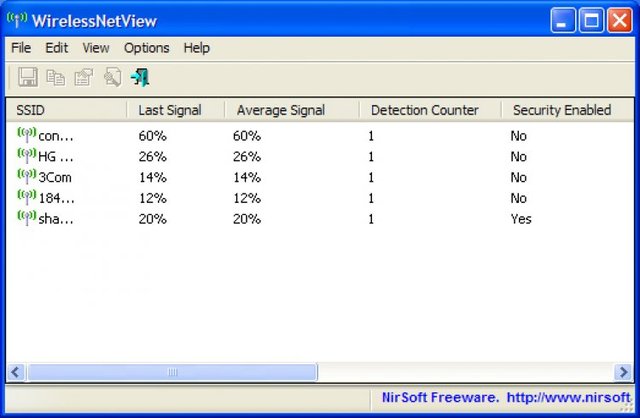Click the WirelessNetView antenna icon in title bar
The width and height of the screenshot is (640, 418).
(17, 20)
